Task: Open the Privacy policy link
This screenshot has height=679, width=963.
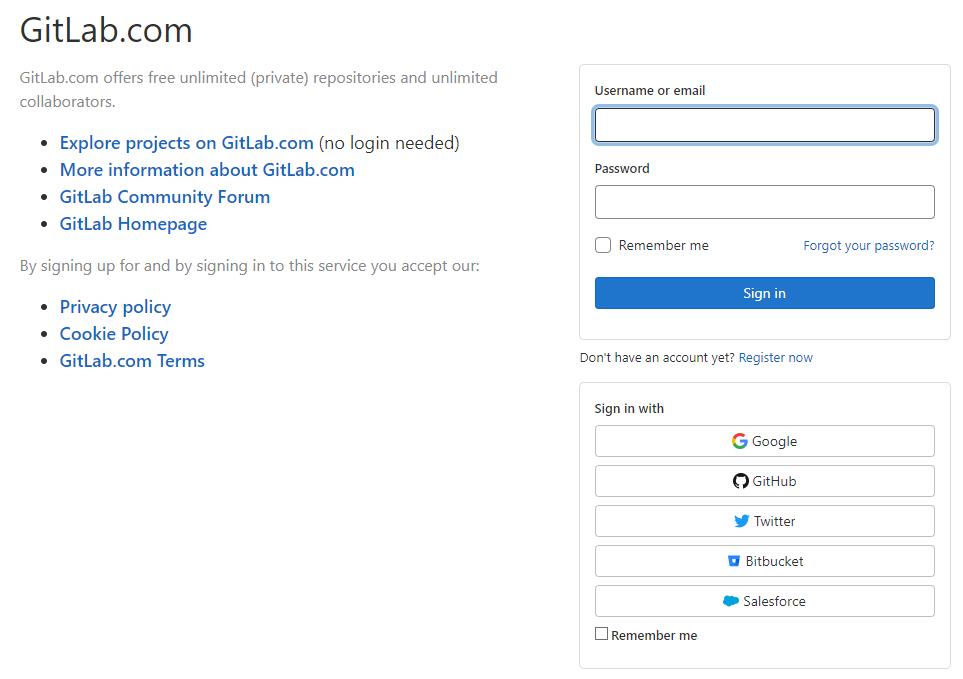Action: 115,307
